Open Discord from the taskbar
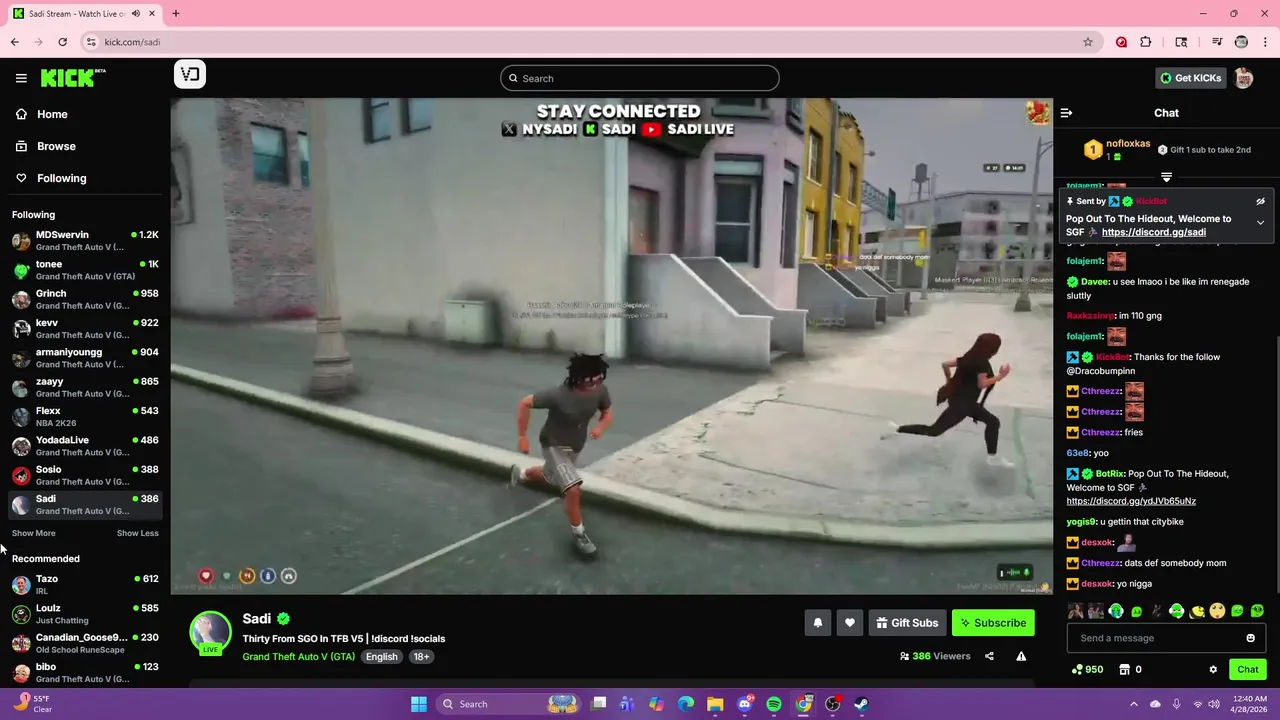The width and height of the screenshot is (1280, 720). (744, 704)
